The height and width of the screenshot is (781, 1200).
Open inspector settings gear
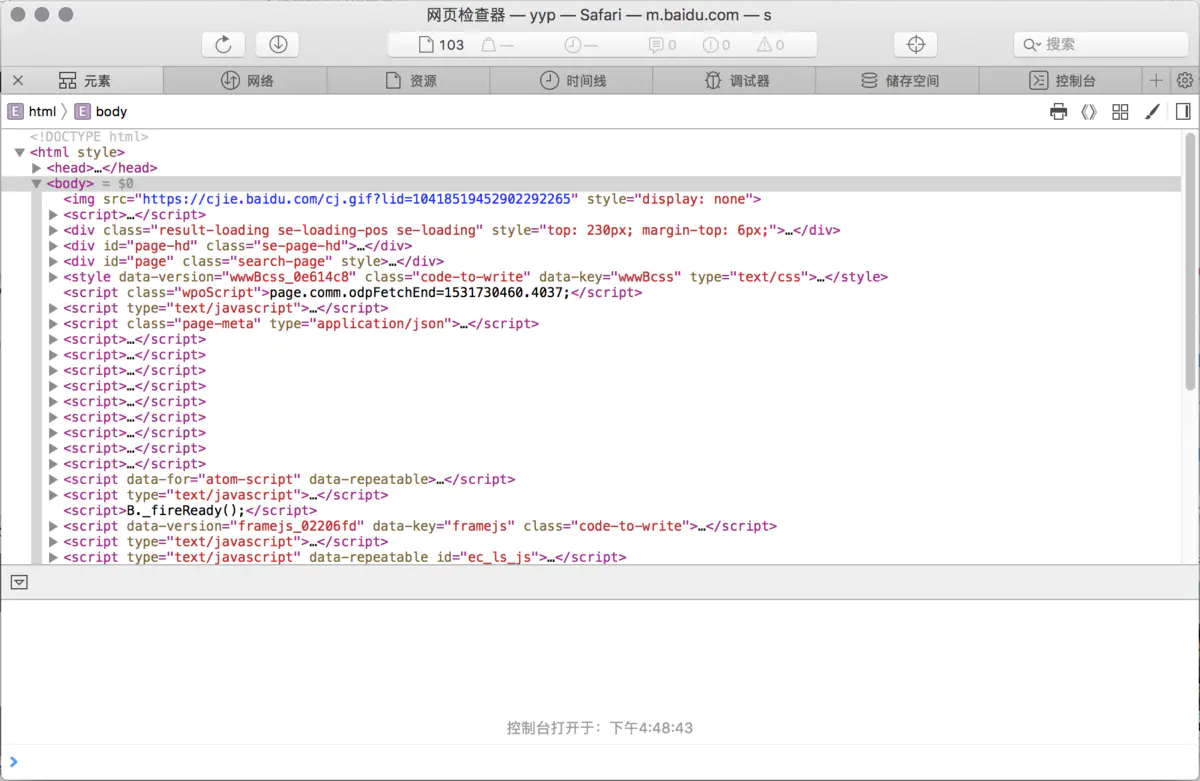tap(1185, 81)
